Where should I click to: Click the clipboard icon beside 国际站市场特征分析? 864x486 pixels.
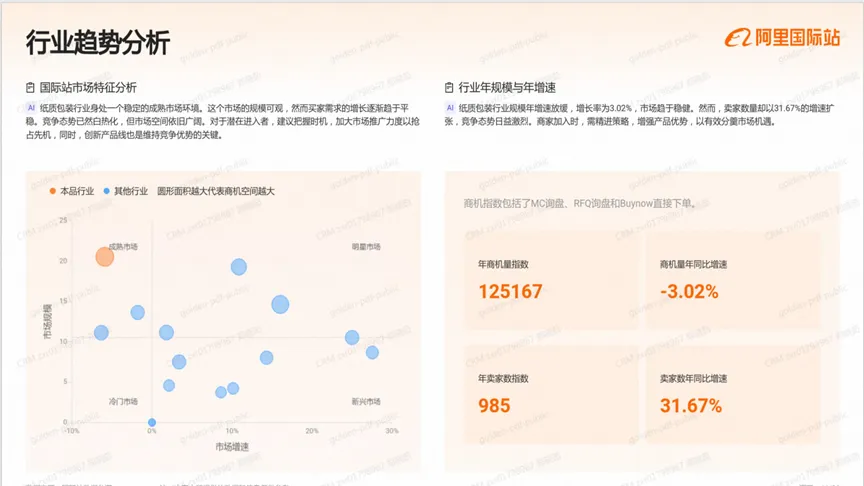click(x=30, y=88)
